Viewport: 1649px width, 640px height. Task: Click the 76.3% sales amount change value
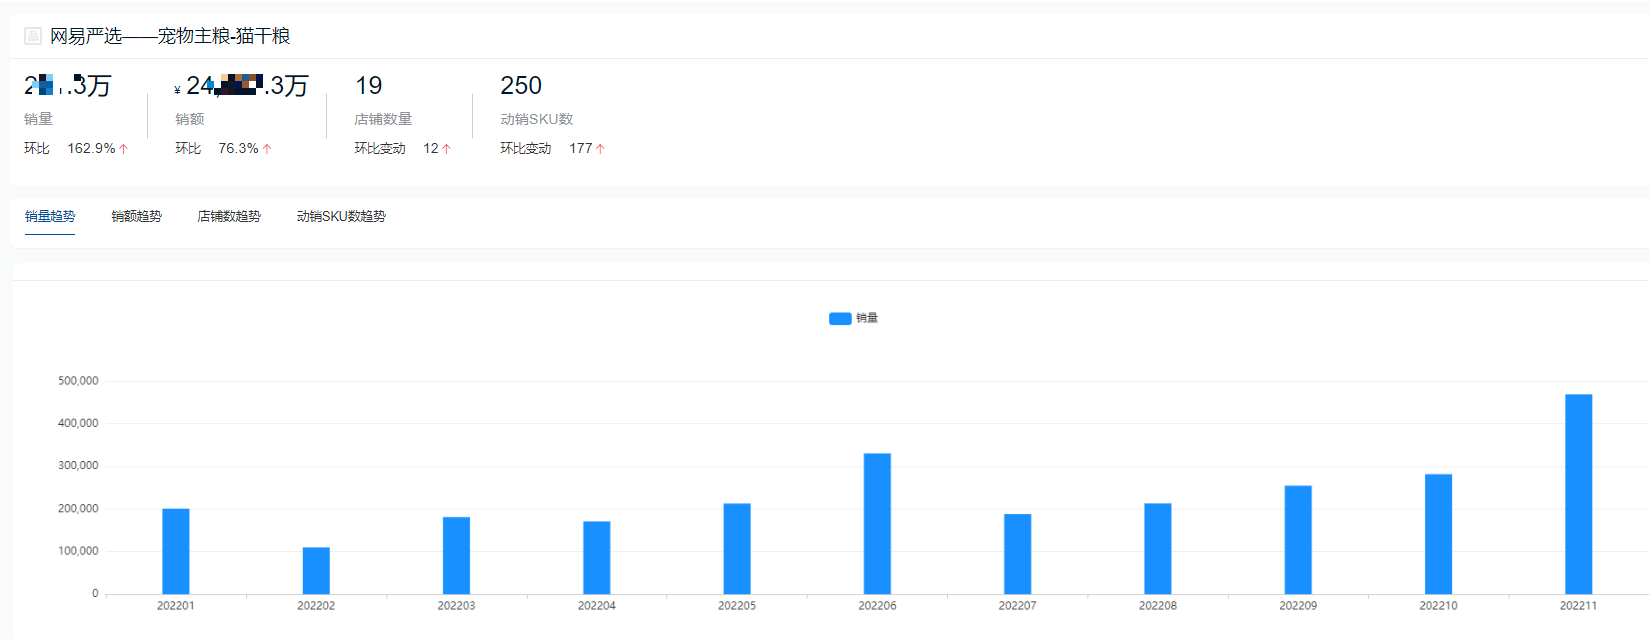pos(238,148)
